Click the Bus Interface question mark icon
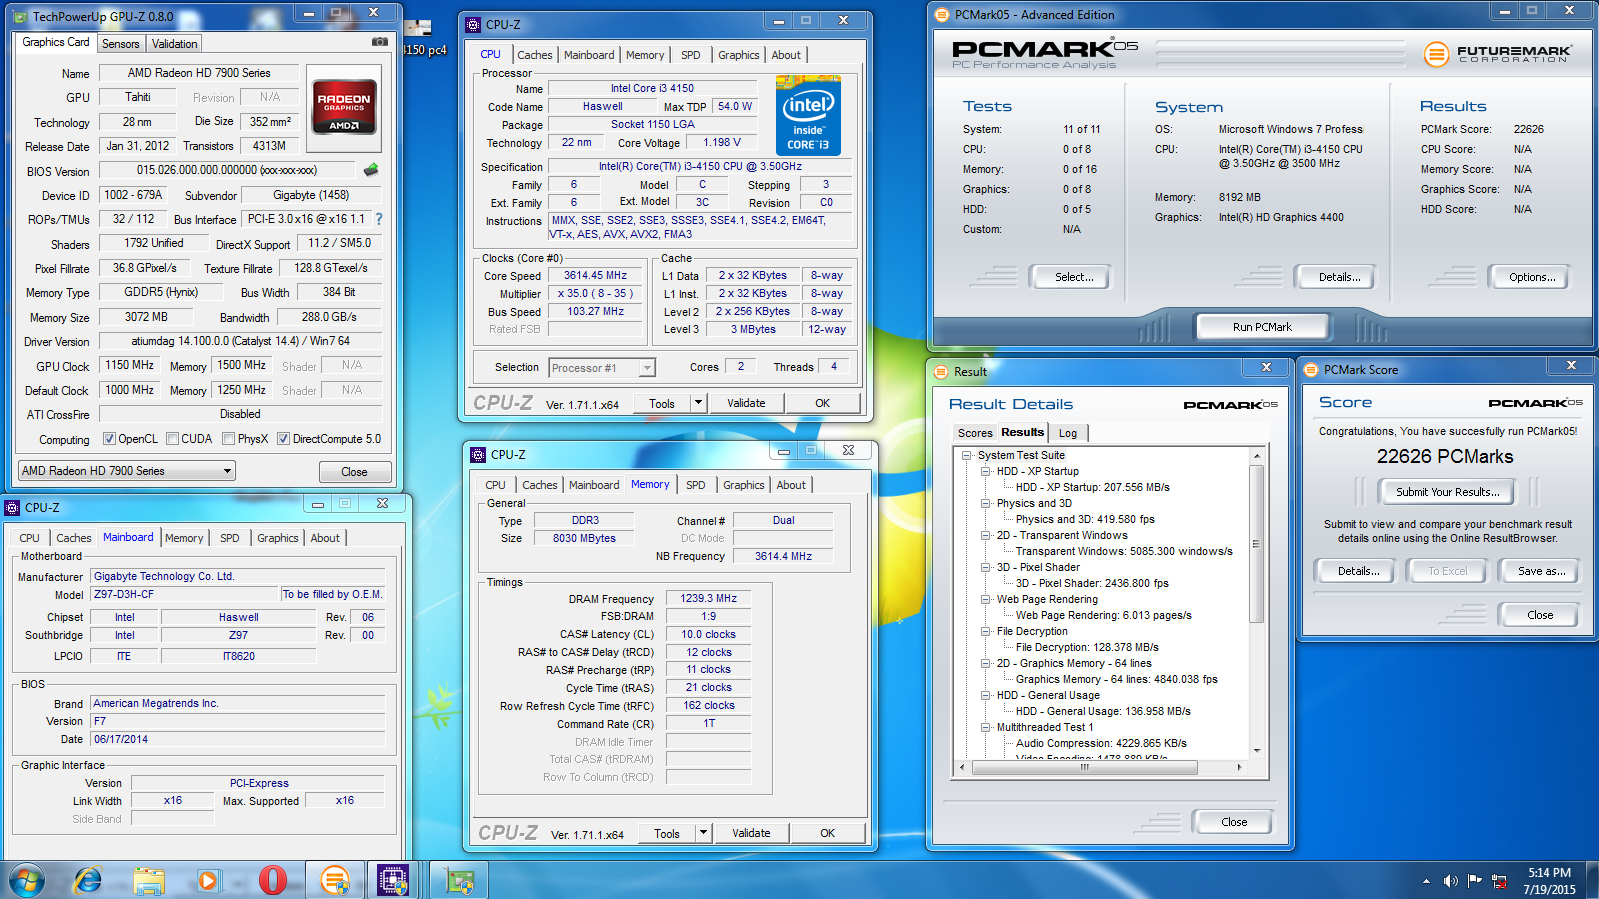This screenshot has height=899, width=1599. pos(379,219)
